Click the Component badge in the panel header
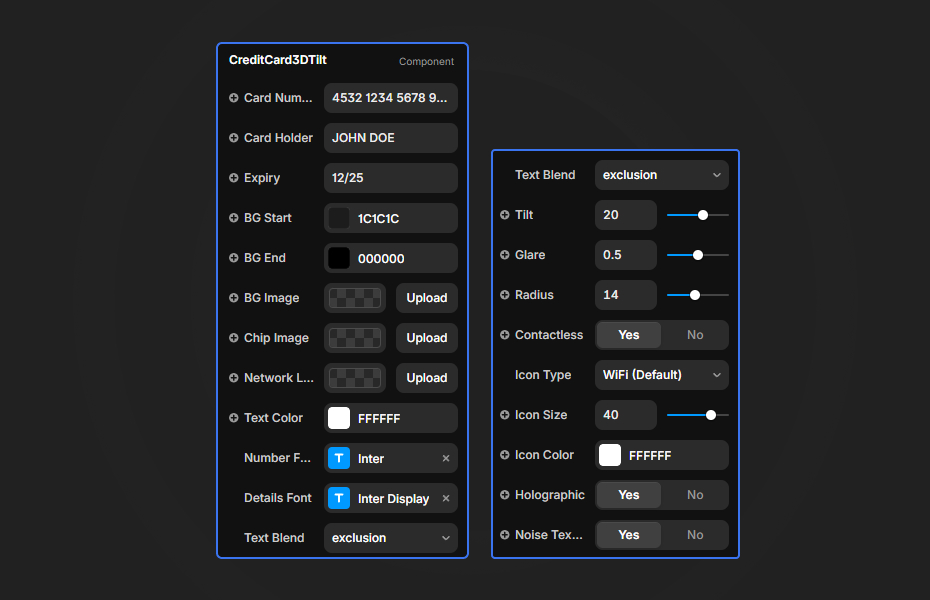This screenshot has width=930, height=600. pyautogui.click(x=426, y=61)
